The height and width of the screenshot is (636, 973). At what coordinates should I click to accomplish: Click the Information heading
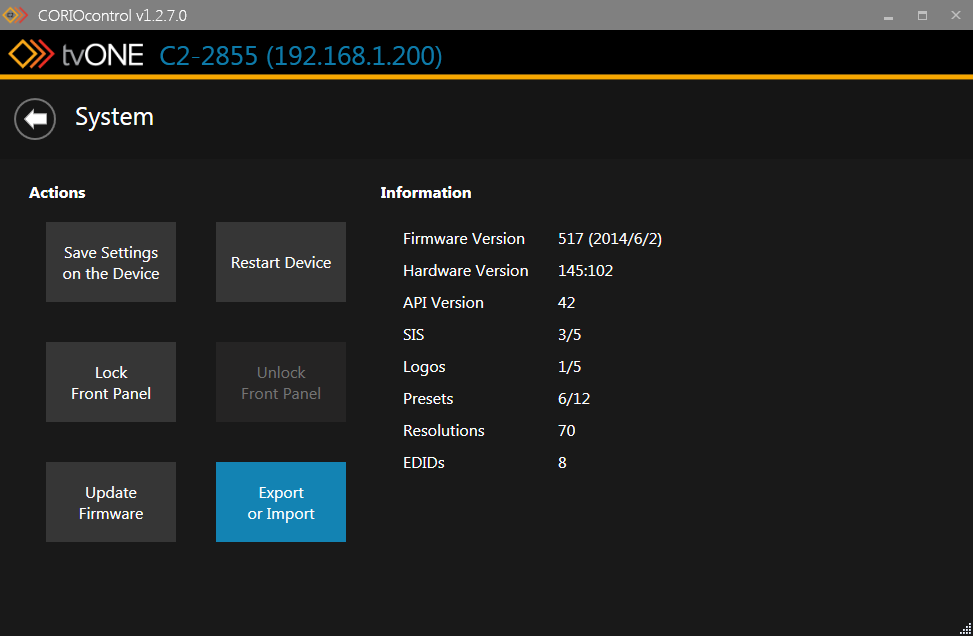click(x=426, y=192)
